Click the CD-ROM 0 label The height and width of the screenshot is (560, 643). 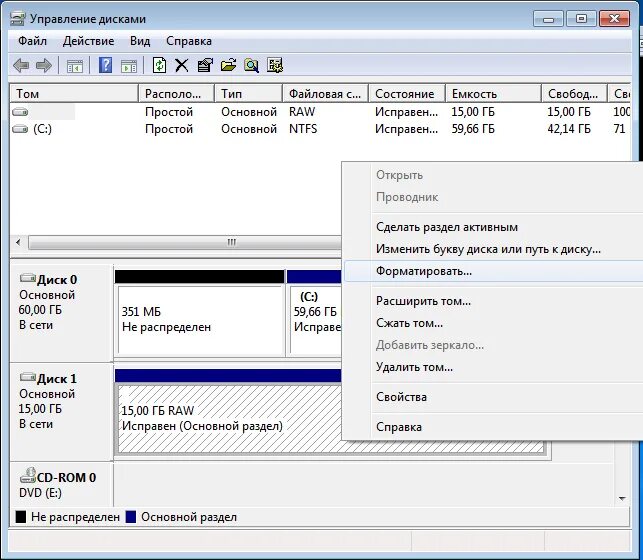[x=66, y=478]
